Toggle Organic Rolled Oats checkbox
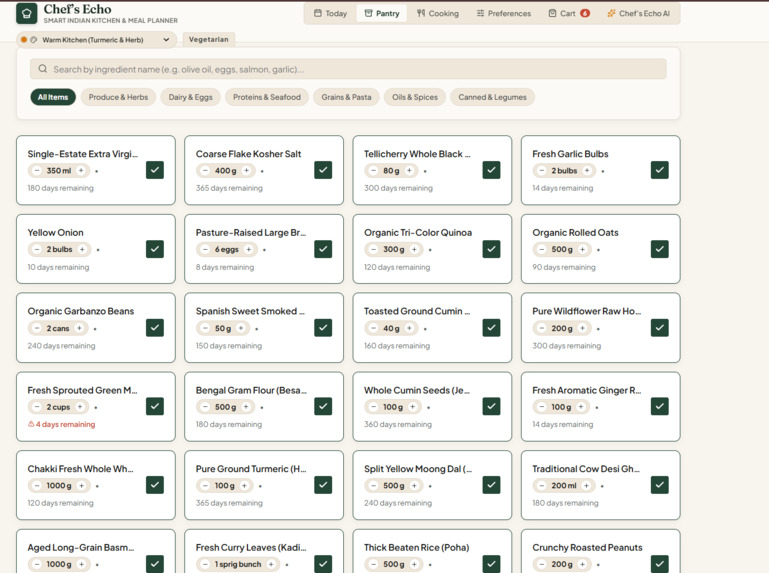This screenshot has height=573, width=769. tap(660, 249)
